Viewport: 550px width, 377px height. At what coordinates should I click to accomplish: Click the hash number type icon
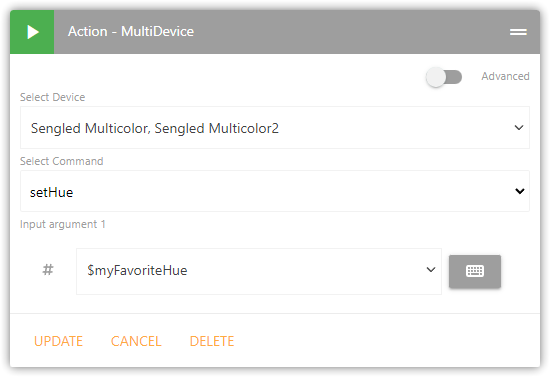coord(48,270)
